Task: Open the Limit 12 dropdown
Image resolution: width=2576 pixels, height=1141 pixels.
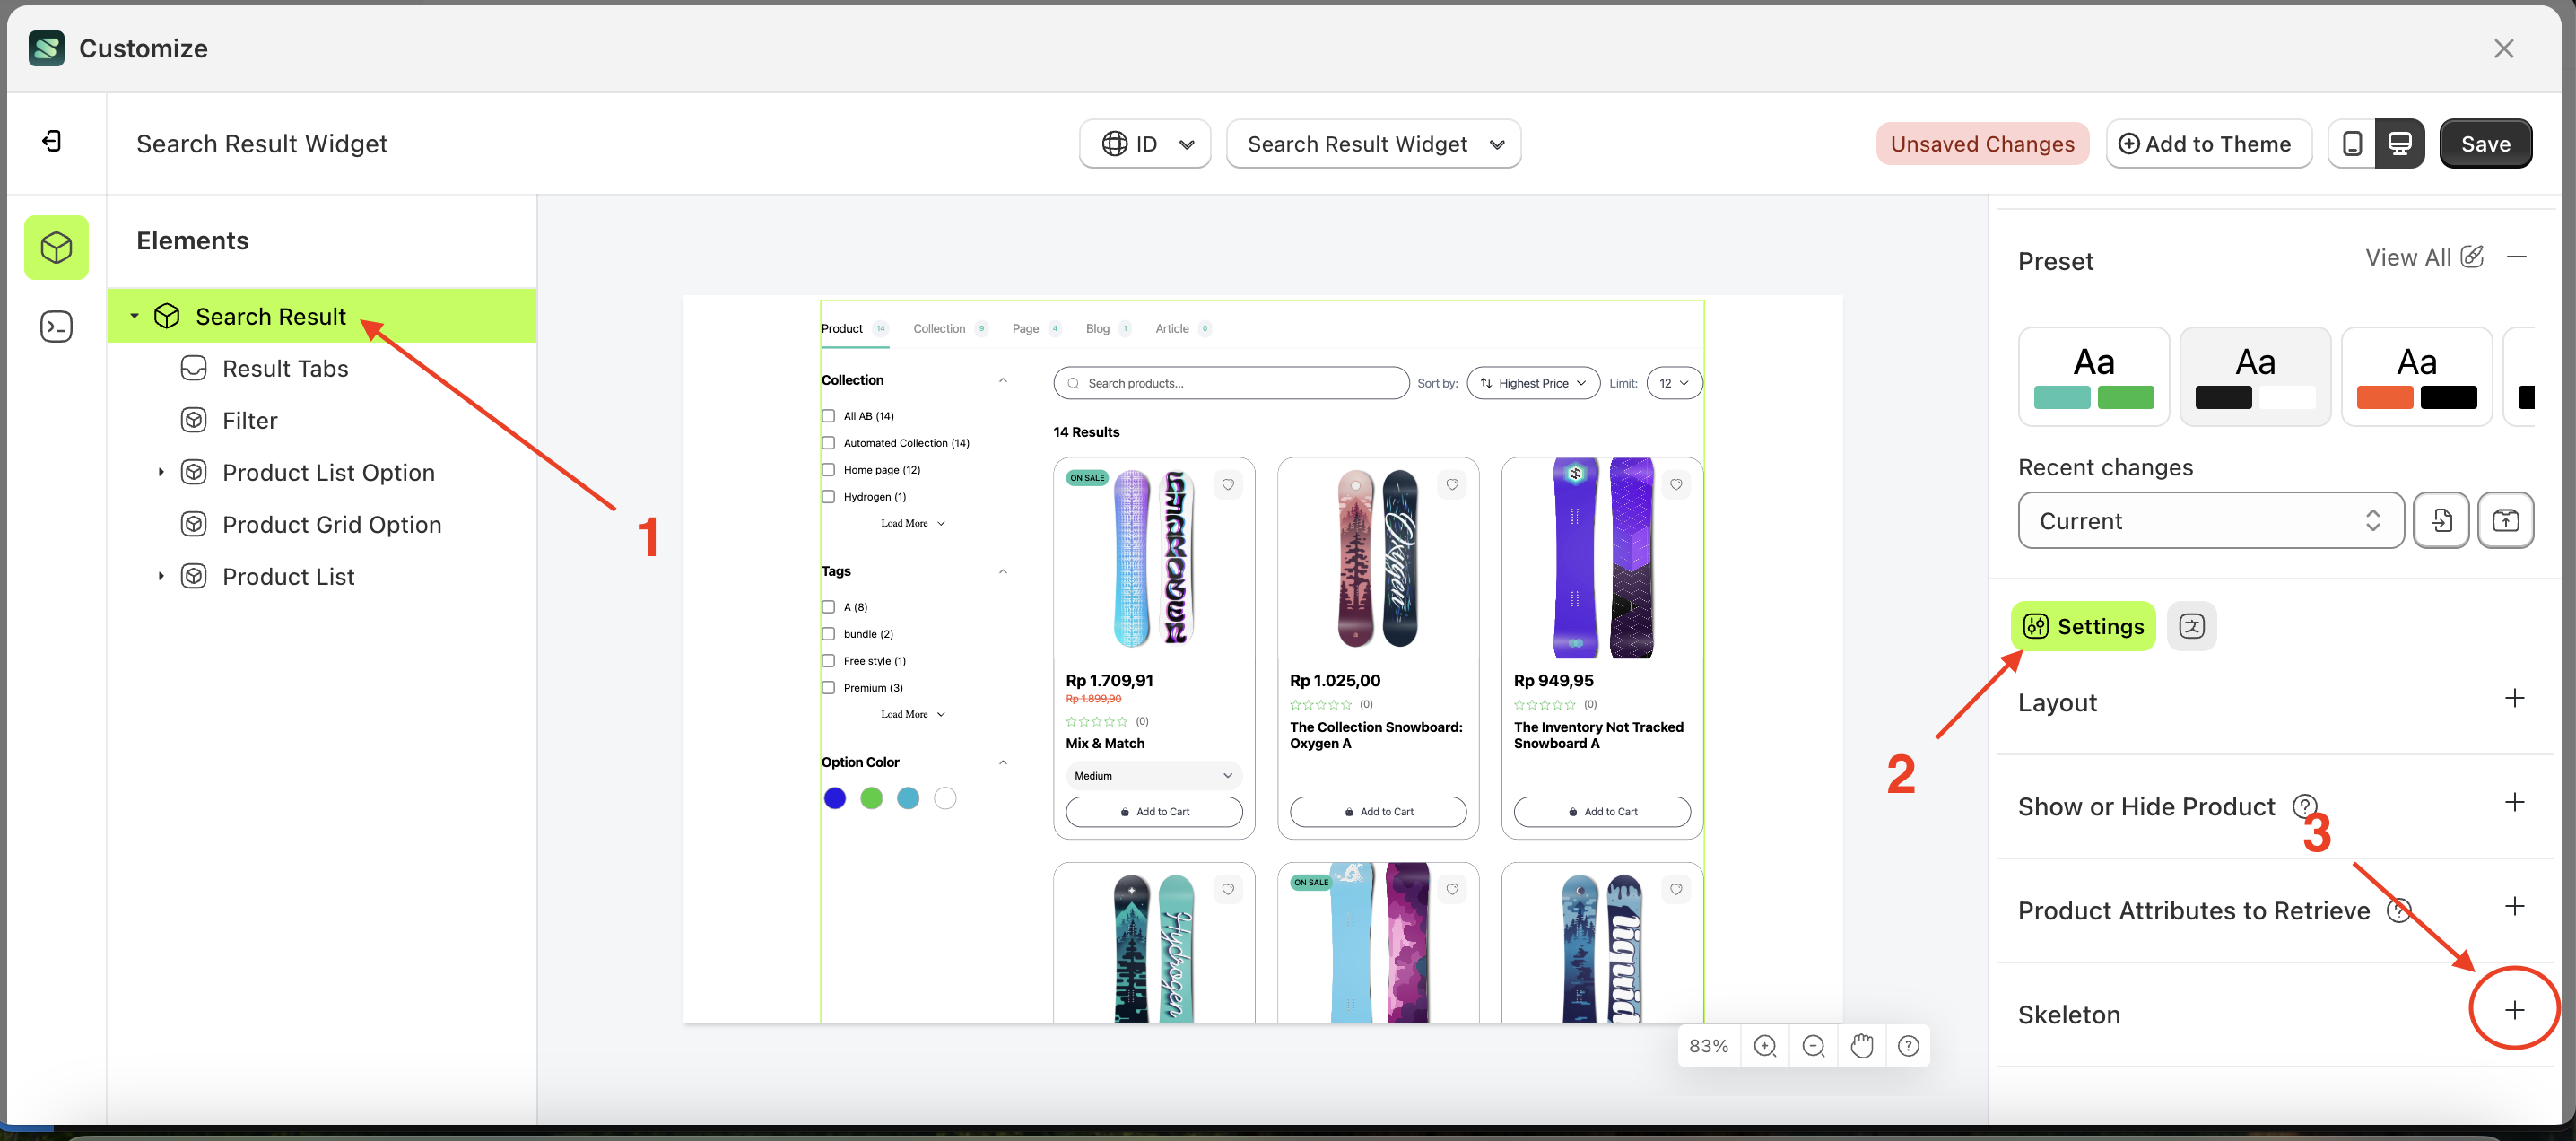Action: [x=1674, y=382]
